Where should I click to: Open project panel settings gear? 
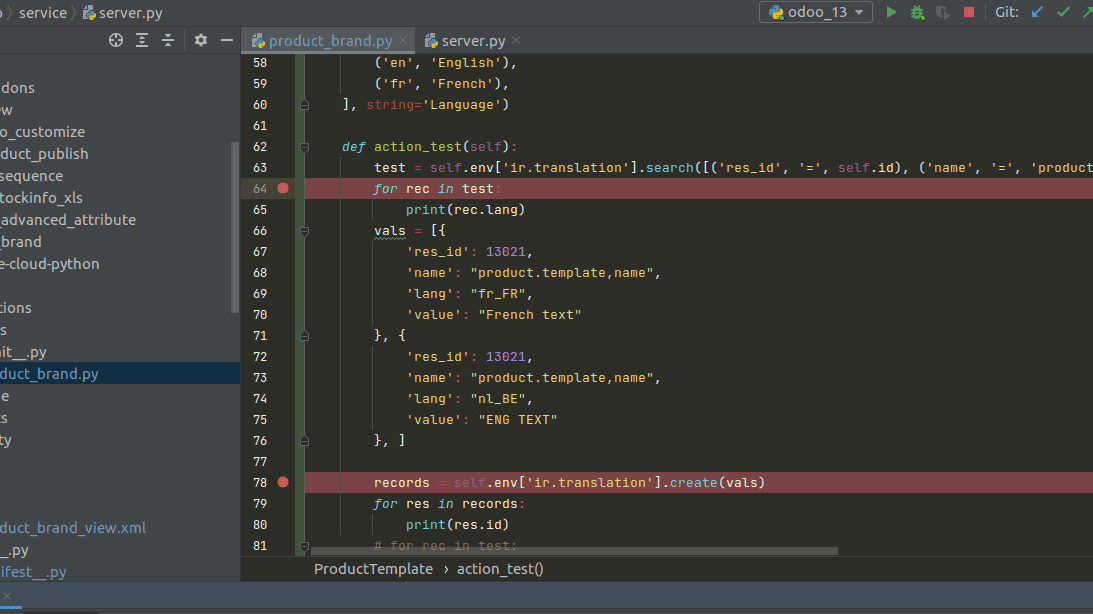click(x=201, y=40)
